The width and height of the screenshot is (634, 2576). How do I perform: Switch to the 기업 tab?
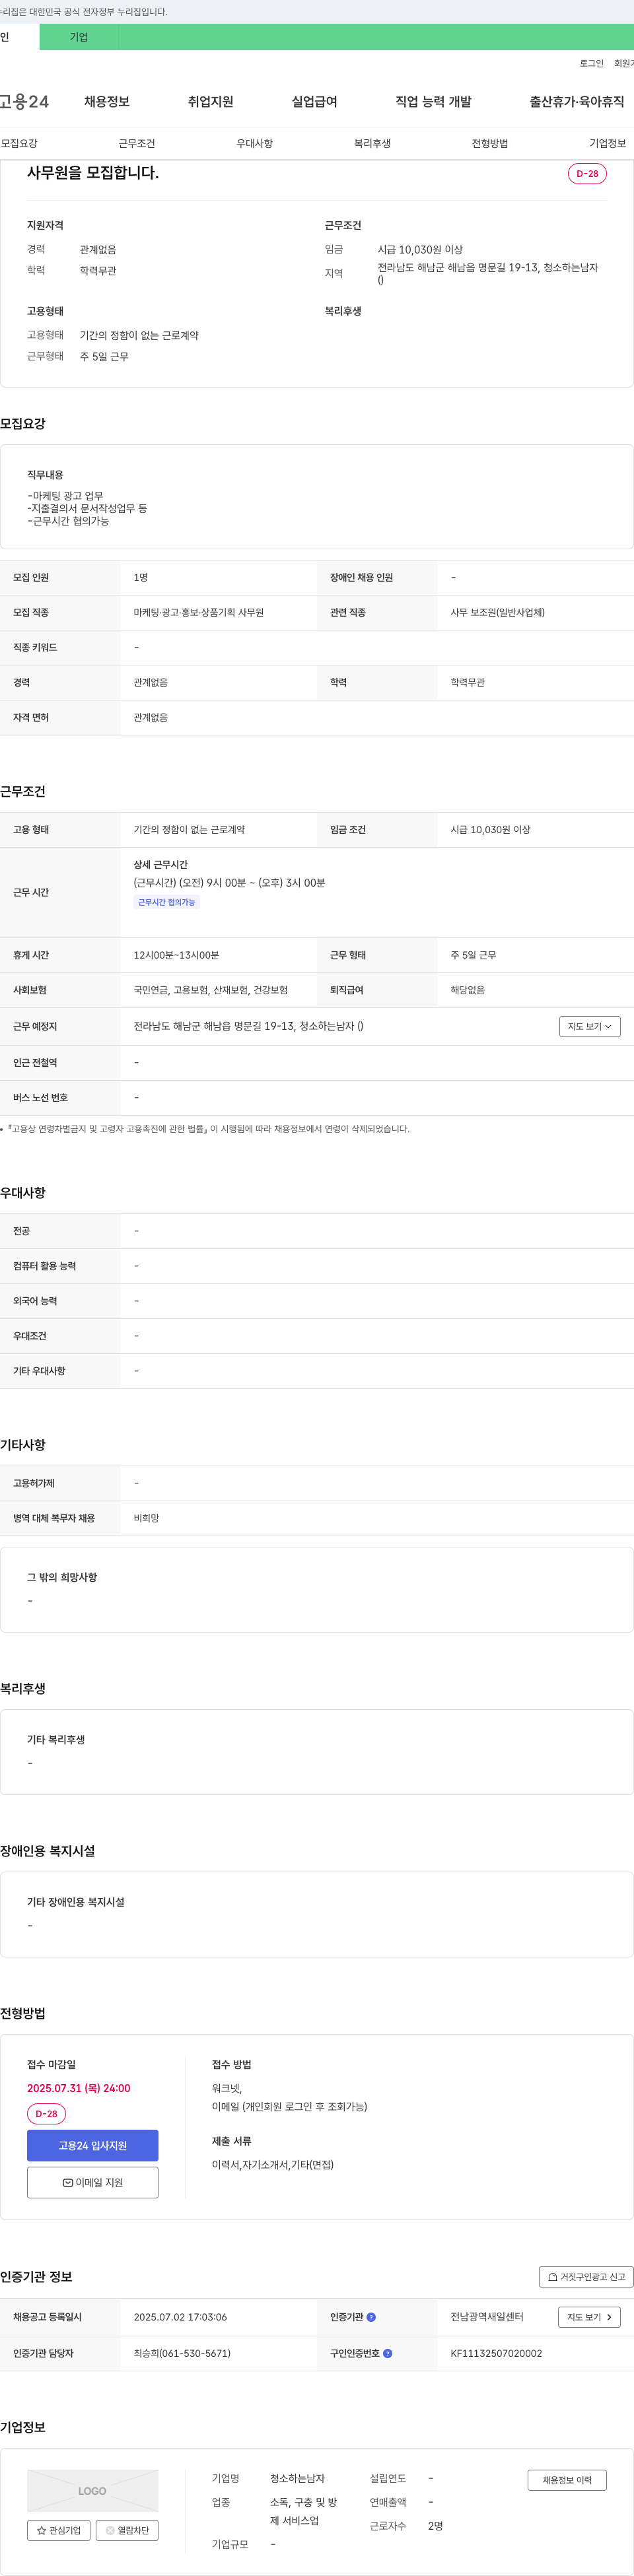coord(79,37)
